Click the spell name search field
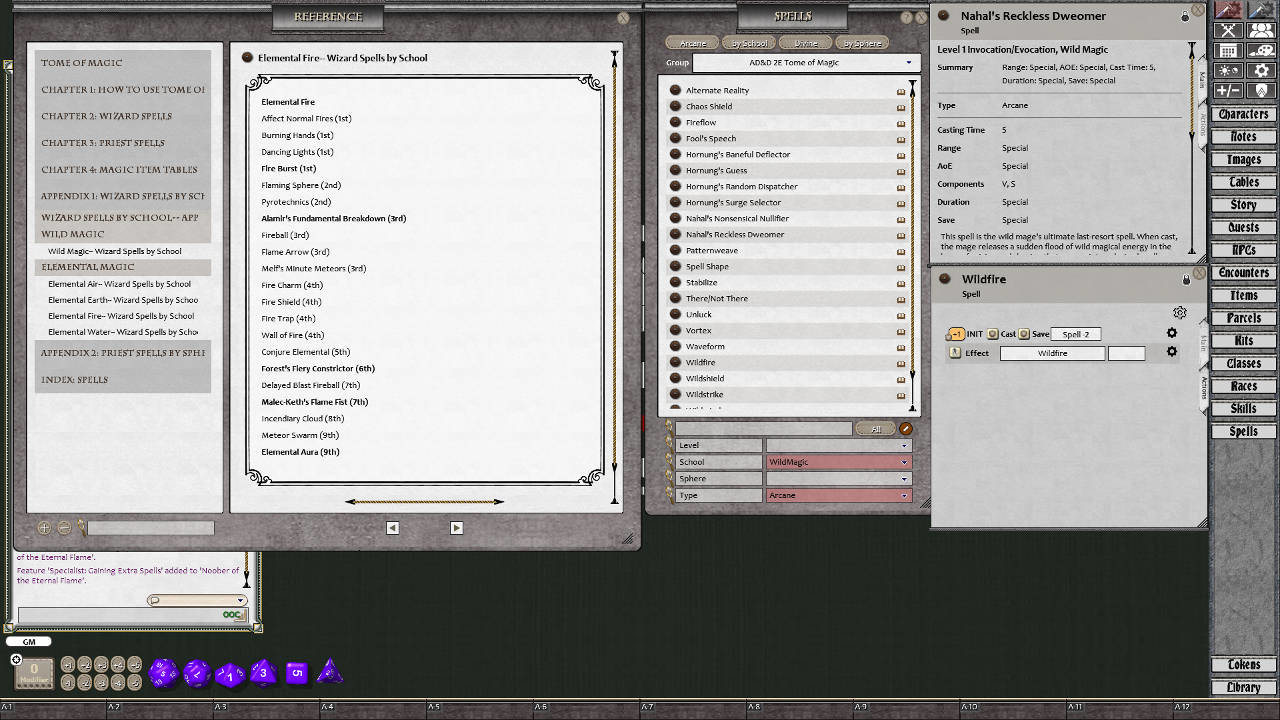 click(764, 429)
